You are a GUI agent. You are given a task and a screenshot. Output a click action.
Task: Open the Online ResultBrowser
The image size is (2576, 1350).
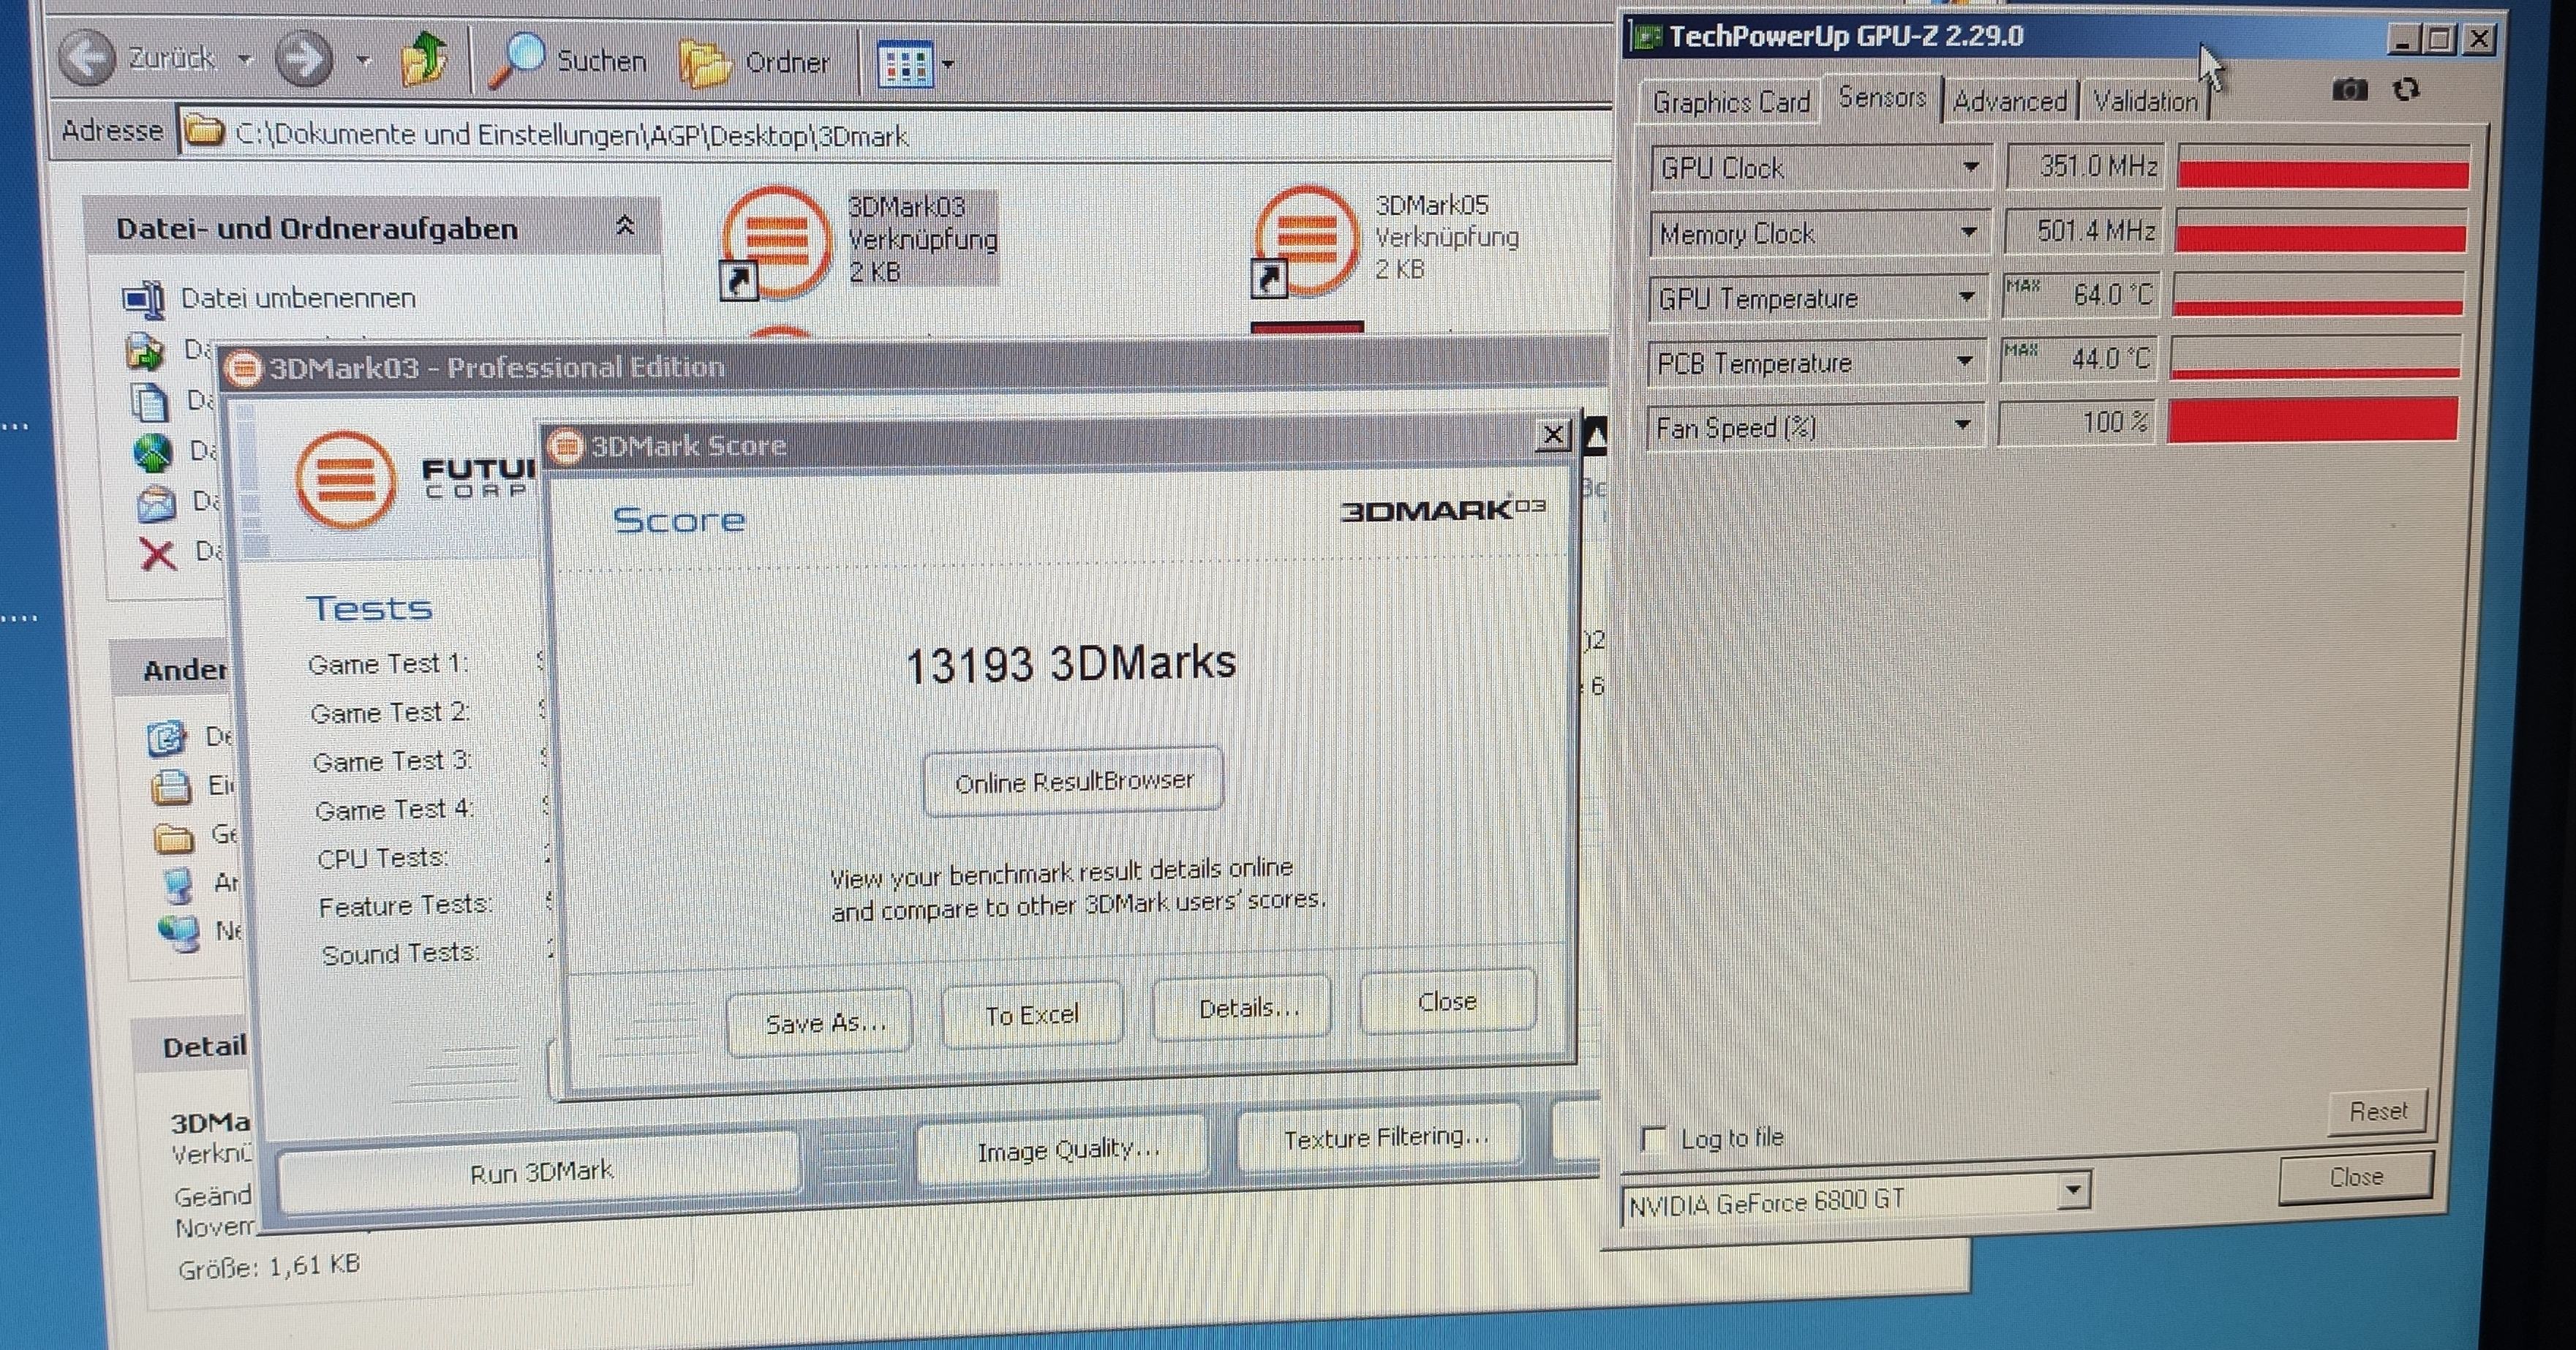pos(1073,781)
